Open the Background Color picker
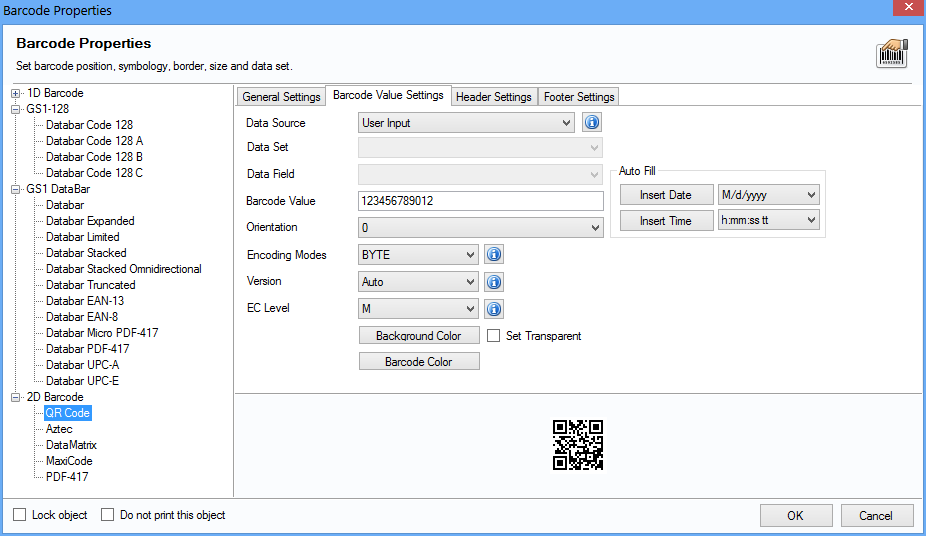The width and height of the screenshot is (926, 536). (x=419, y=336)
